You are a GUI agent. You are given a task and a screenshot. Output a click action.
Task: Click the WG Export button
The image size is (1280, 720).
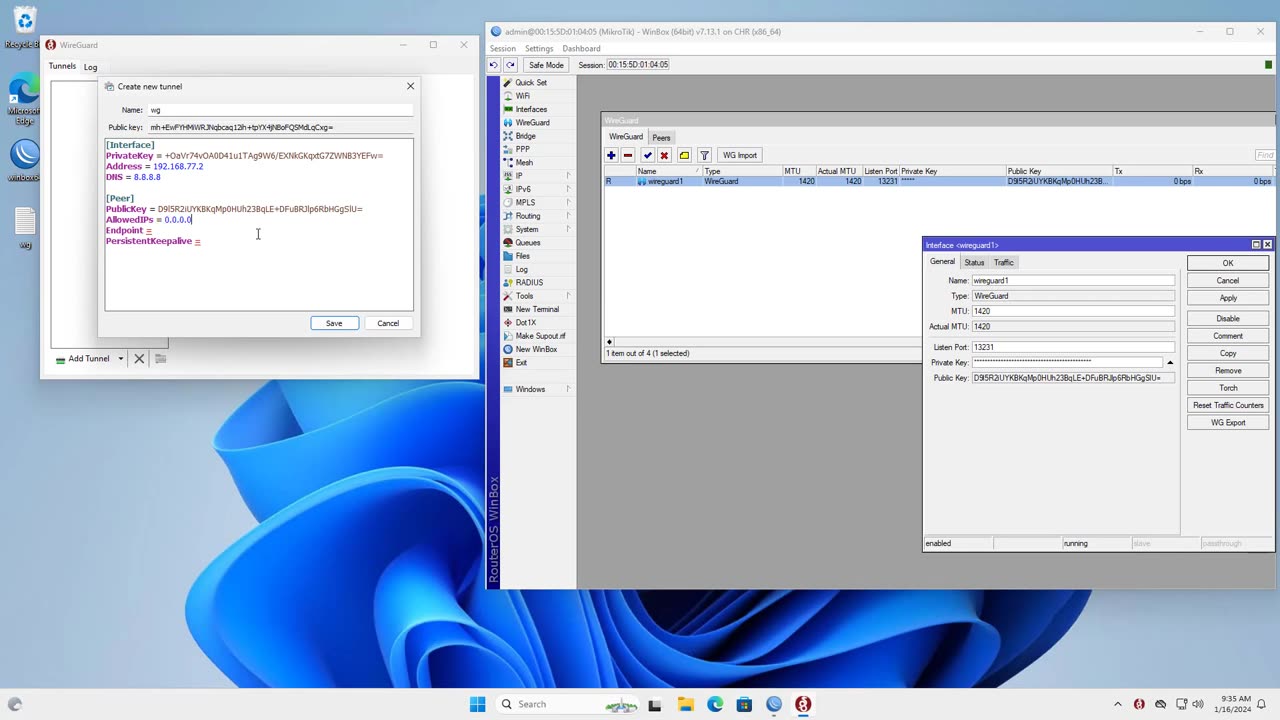(1228, 422)
